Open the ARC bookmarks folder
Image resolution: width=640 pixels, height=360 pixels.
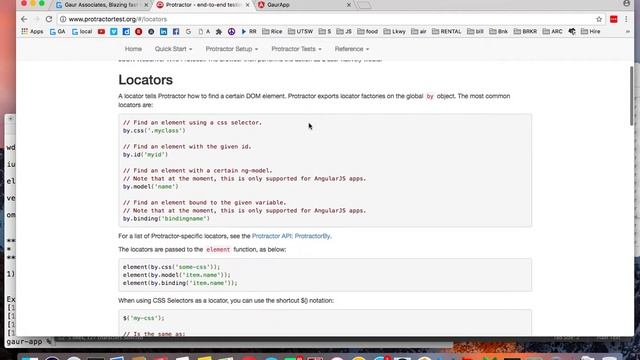[553, 31]
